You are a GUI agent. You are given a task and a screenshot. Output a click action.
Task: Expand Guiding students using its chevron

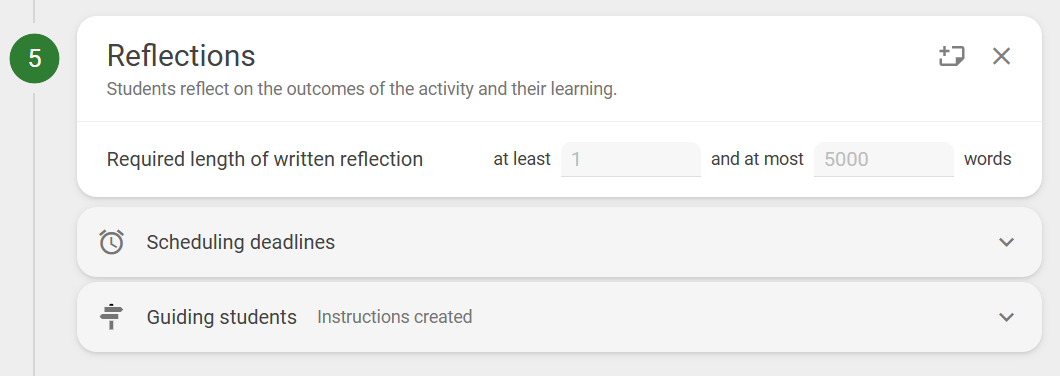tap(1007, 317)
